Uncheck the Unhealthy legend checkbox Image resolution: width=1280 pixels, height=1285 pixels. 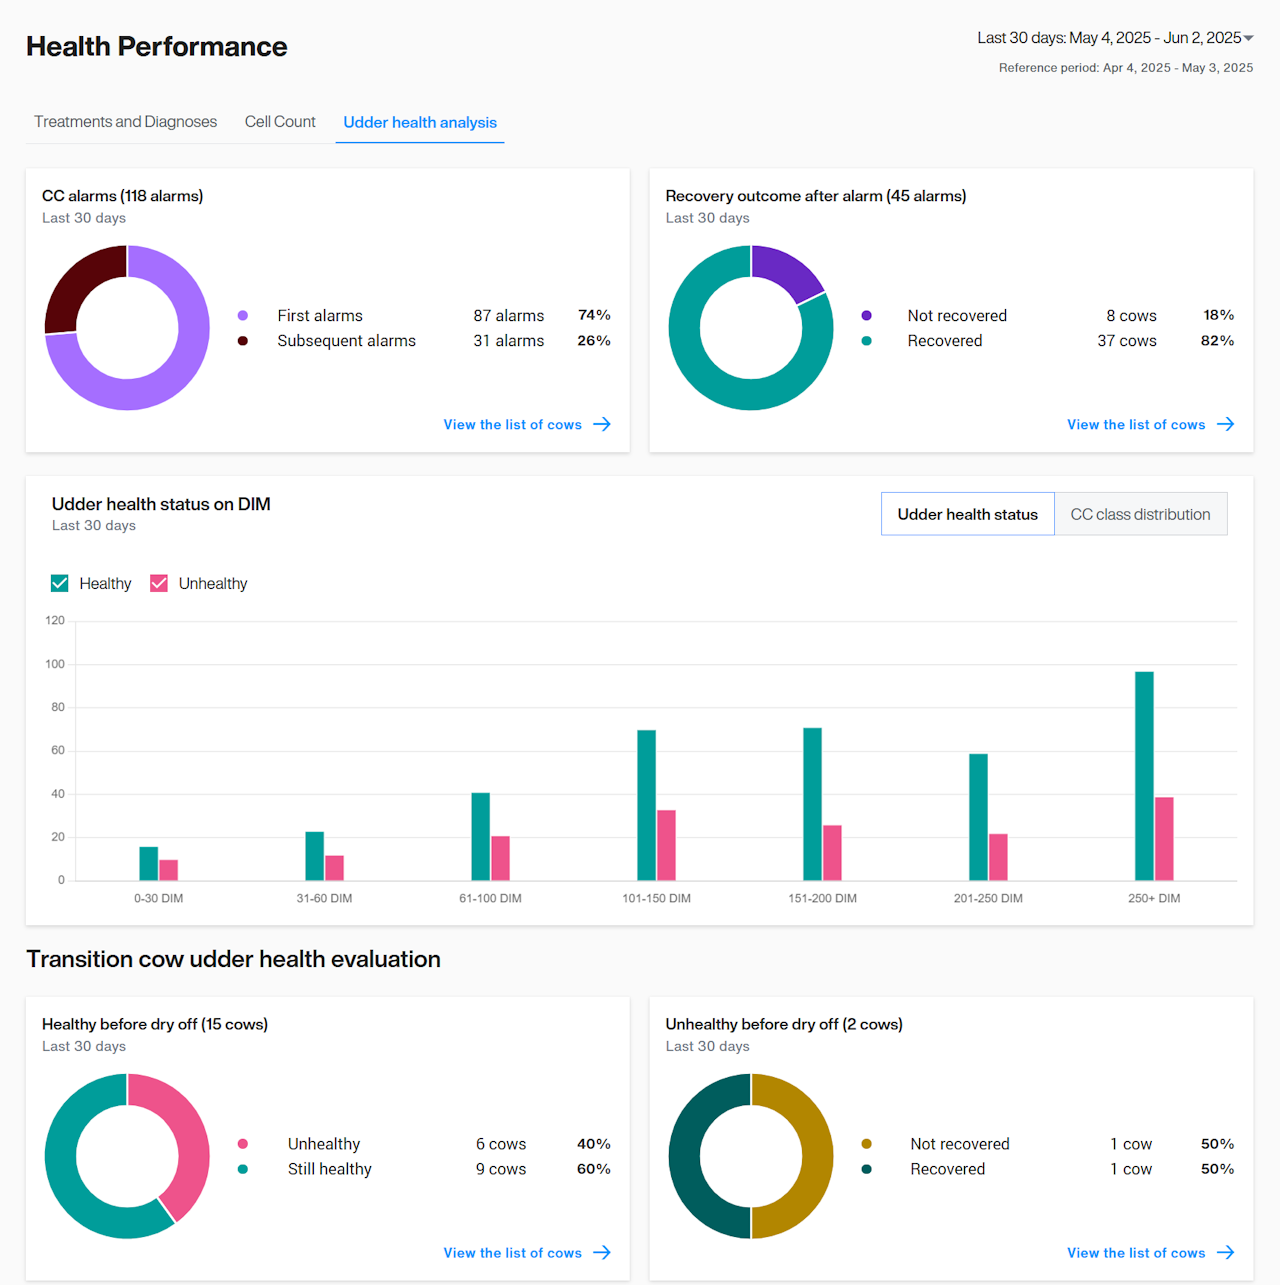click(x=159, y=583)
